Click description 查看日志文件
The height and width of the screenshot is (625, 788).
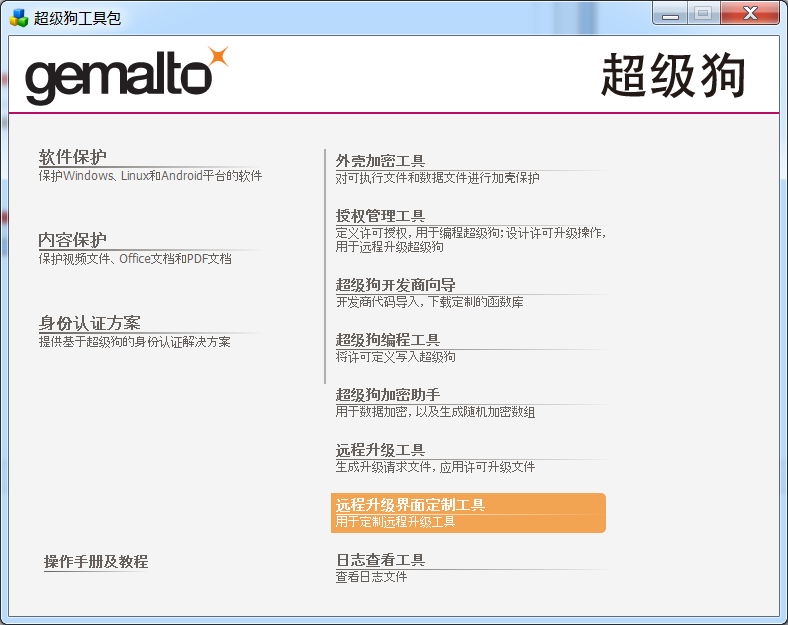[371, 577]
